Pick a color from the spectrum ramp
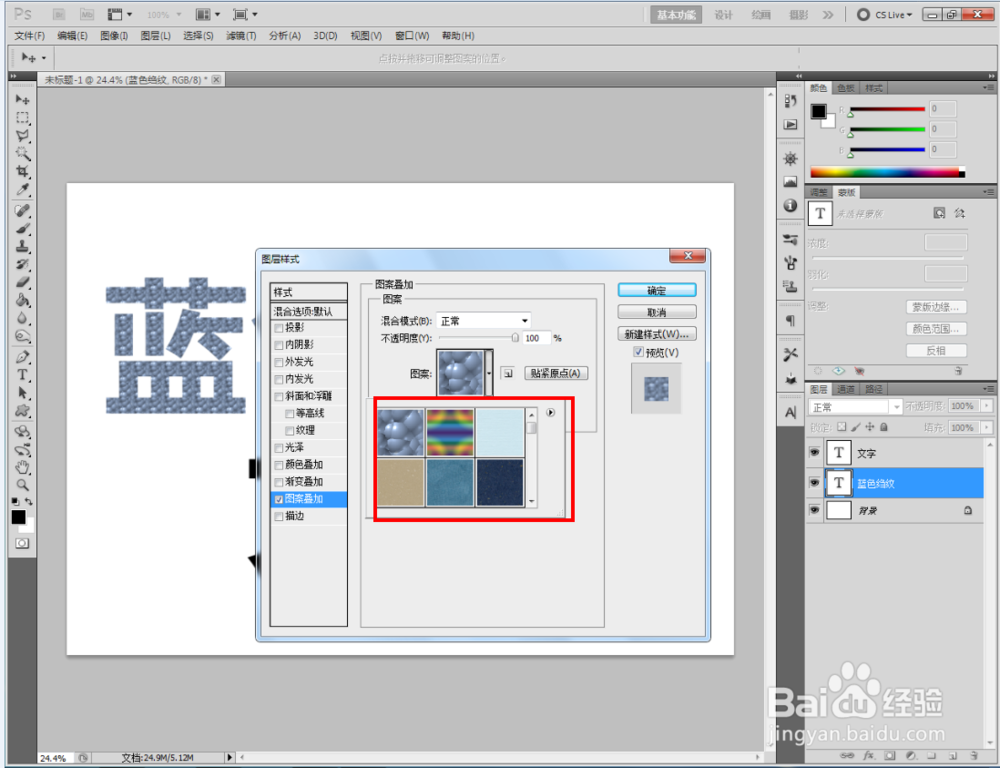The height and width of the screenshot is (768, 1000). point(887,172)
